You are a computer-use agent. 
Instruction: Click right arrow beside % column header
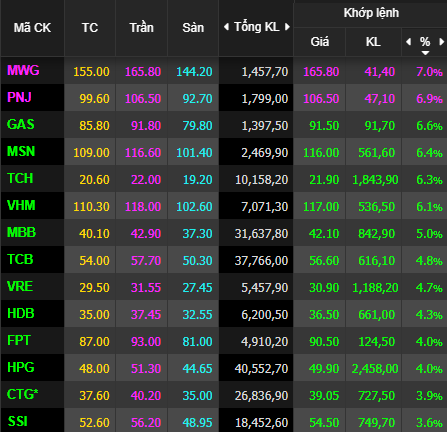[442, 42]
